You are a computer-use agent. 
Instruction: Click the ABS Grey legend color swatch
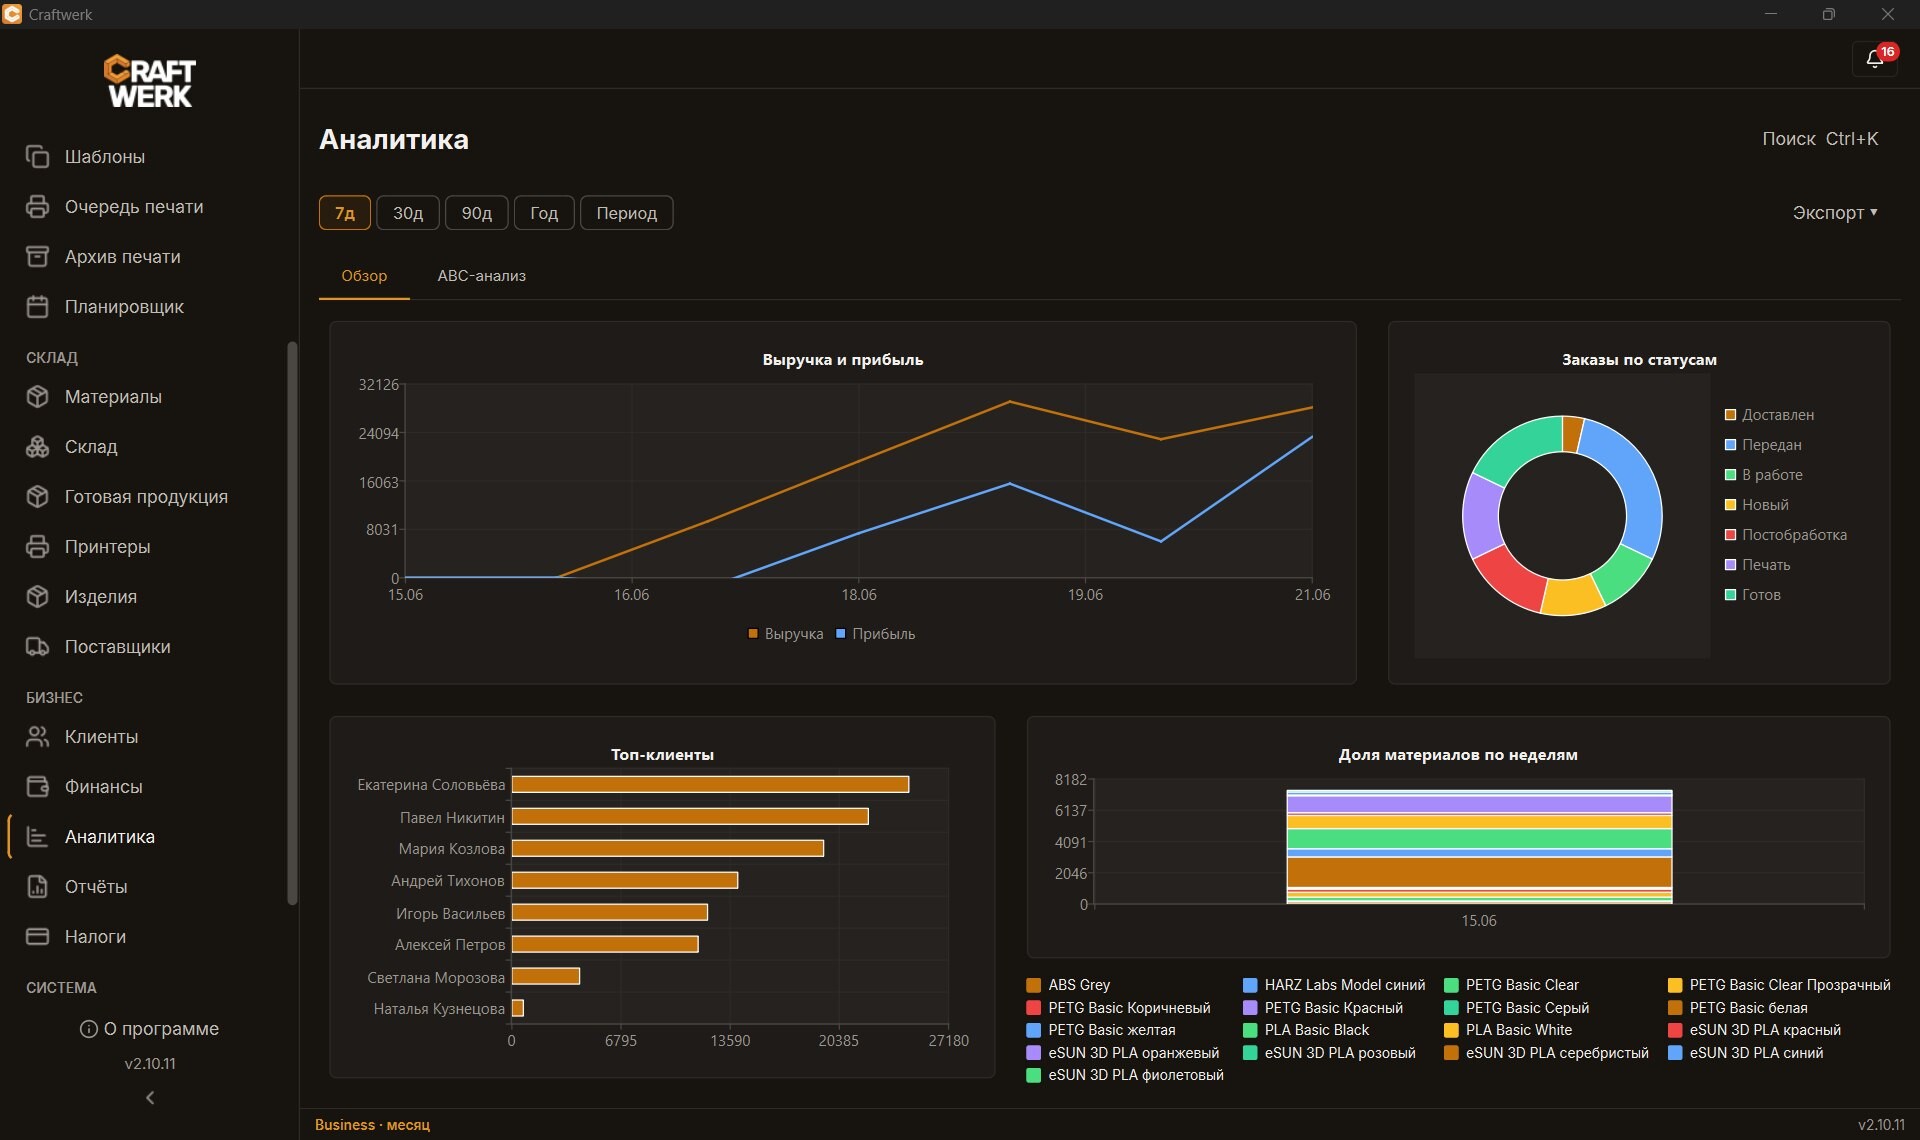click(1034, 985)
